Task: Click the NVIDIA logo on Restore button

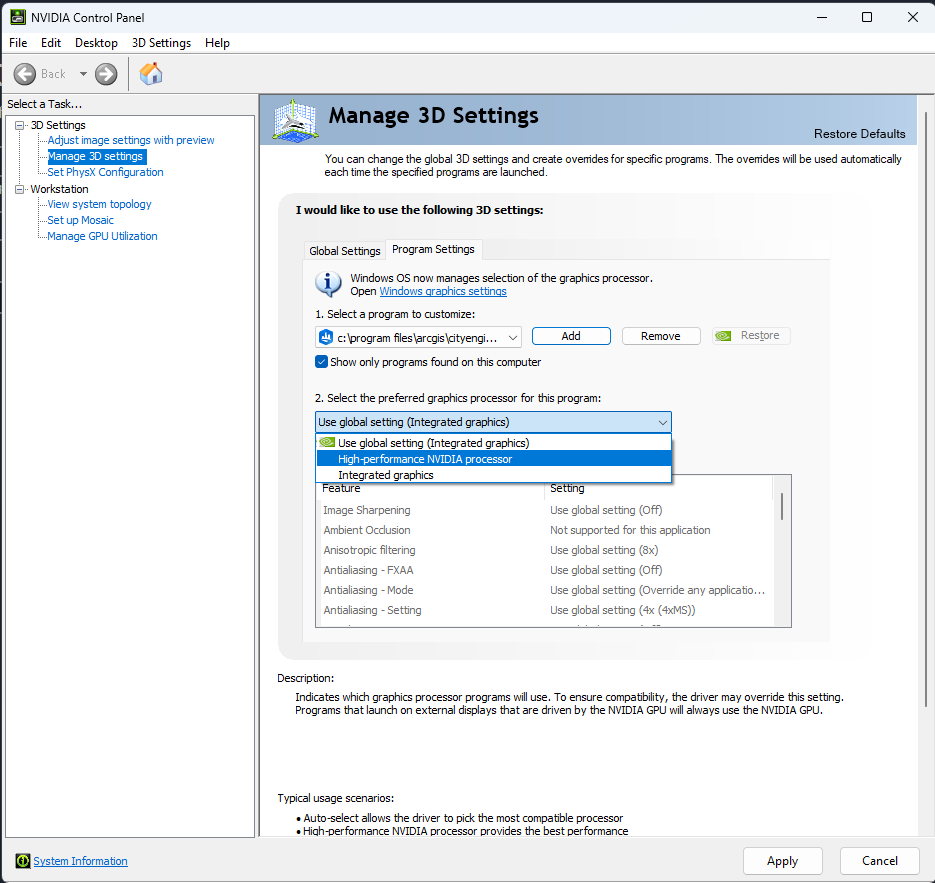Action: pyautogui.click(x=723, y=336)
